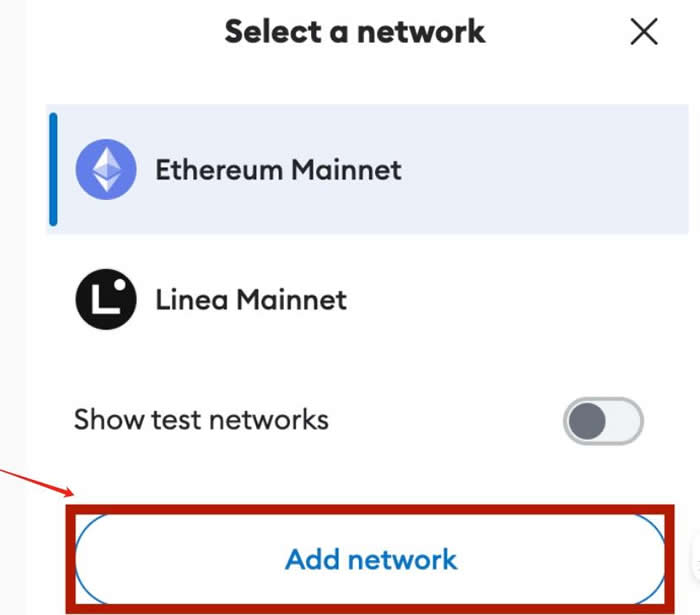The height and width of the screenshot is (615, 700).
Task: Click the black Linea logo icon
Action: [x=106, y=299]
